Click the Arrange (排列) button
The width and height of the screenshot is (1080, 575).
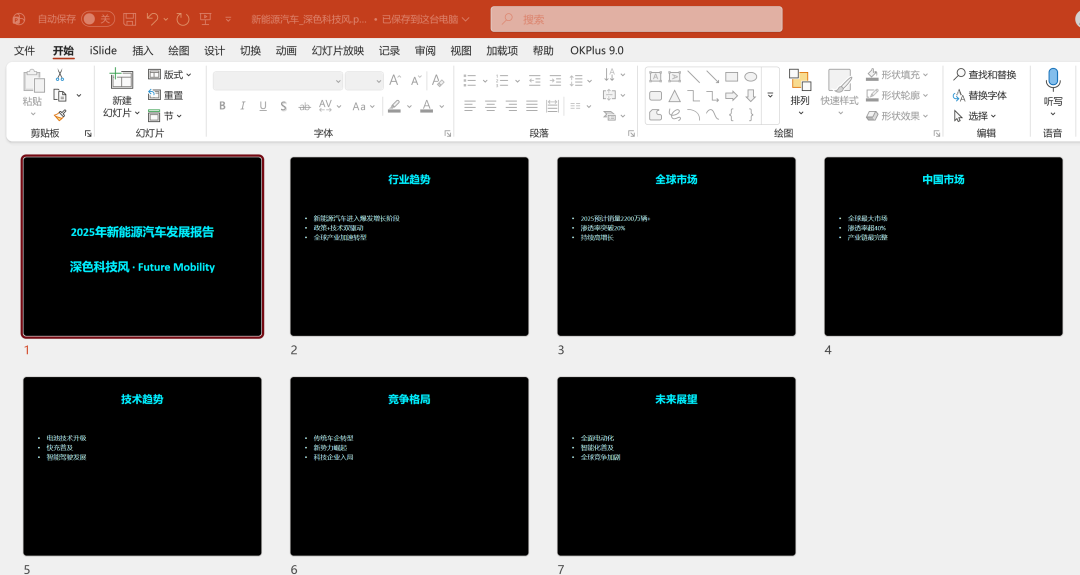tap(800, 90)
